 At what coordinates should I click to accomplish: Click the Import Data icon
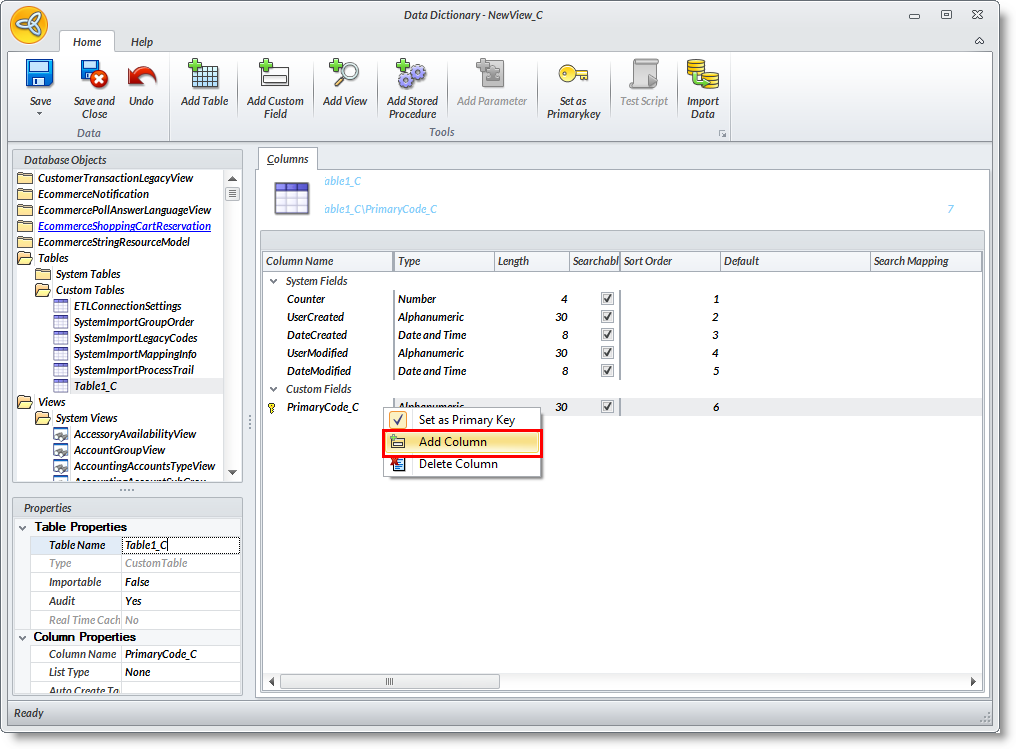click(x=703, y=75)
